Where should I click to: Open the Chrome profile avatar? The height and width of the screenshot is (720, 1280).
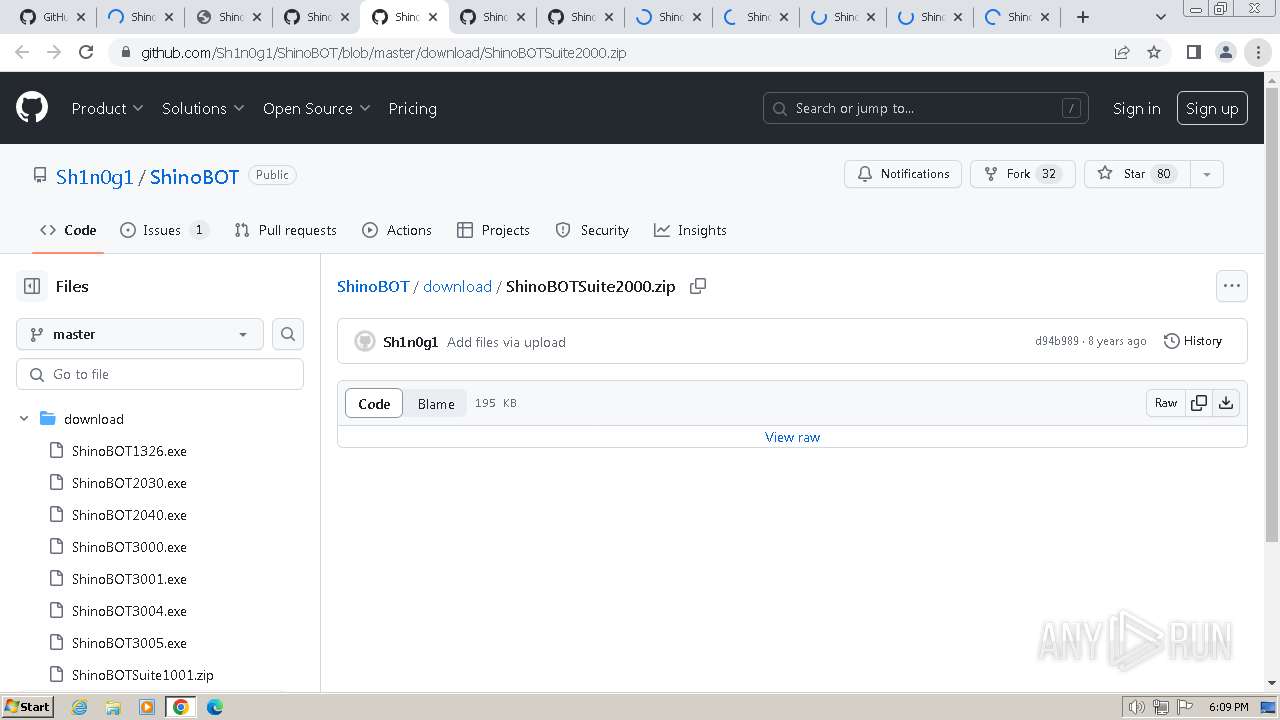pos(1225,52)
